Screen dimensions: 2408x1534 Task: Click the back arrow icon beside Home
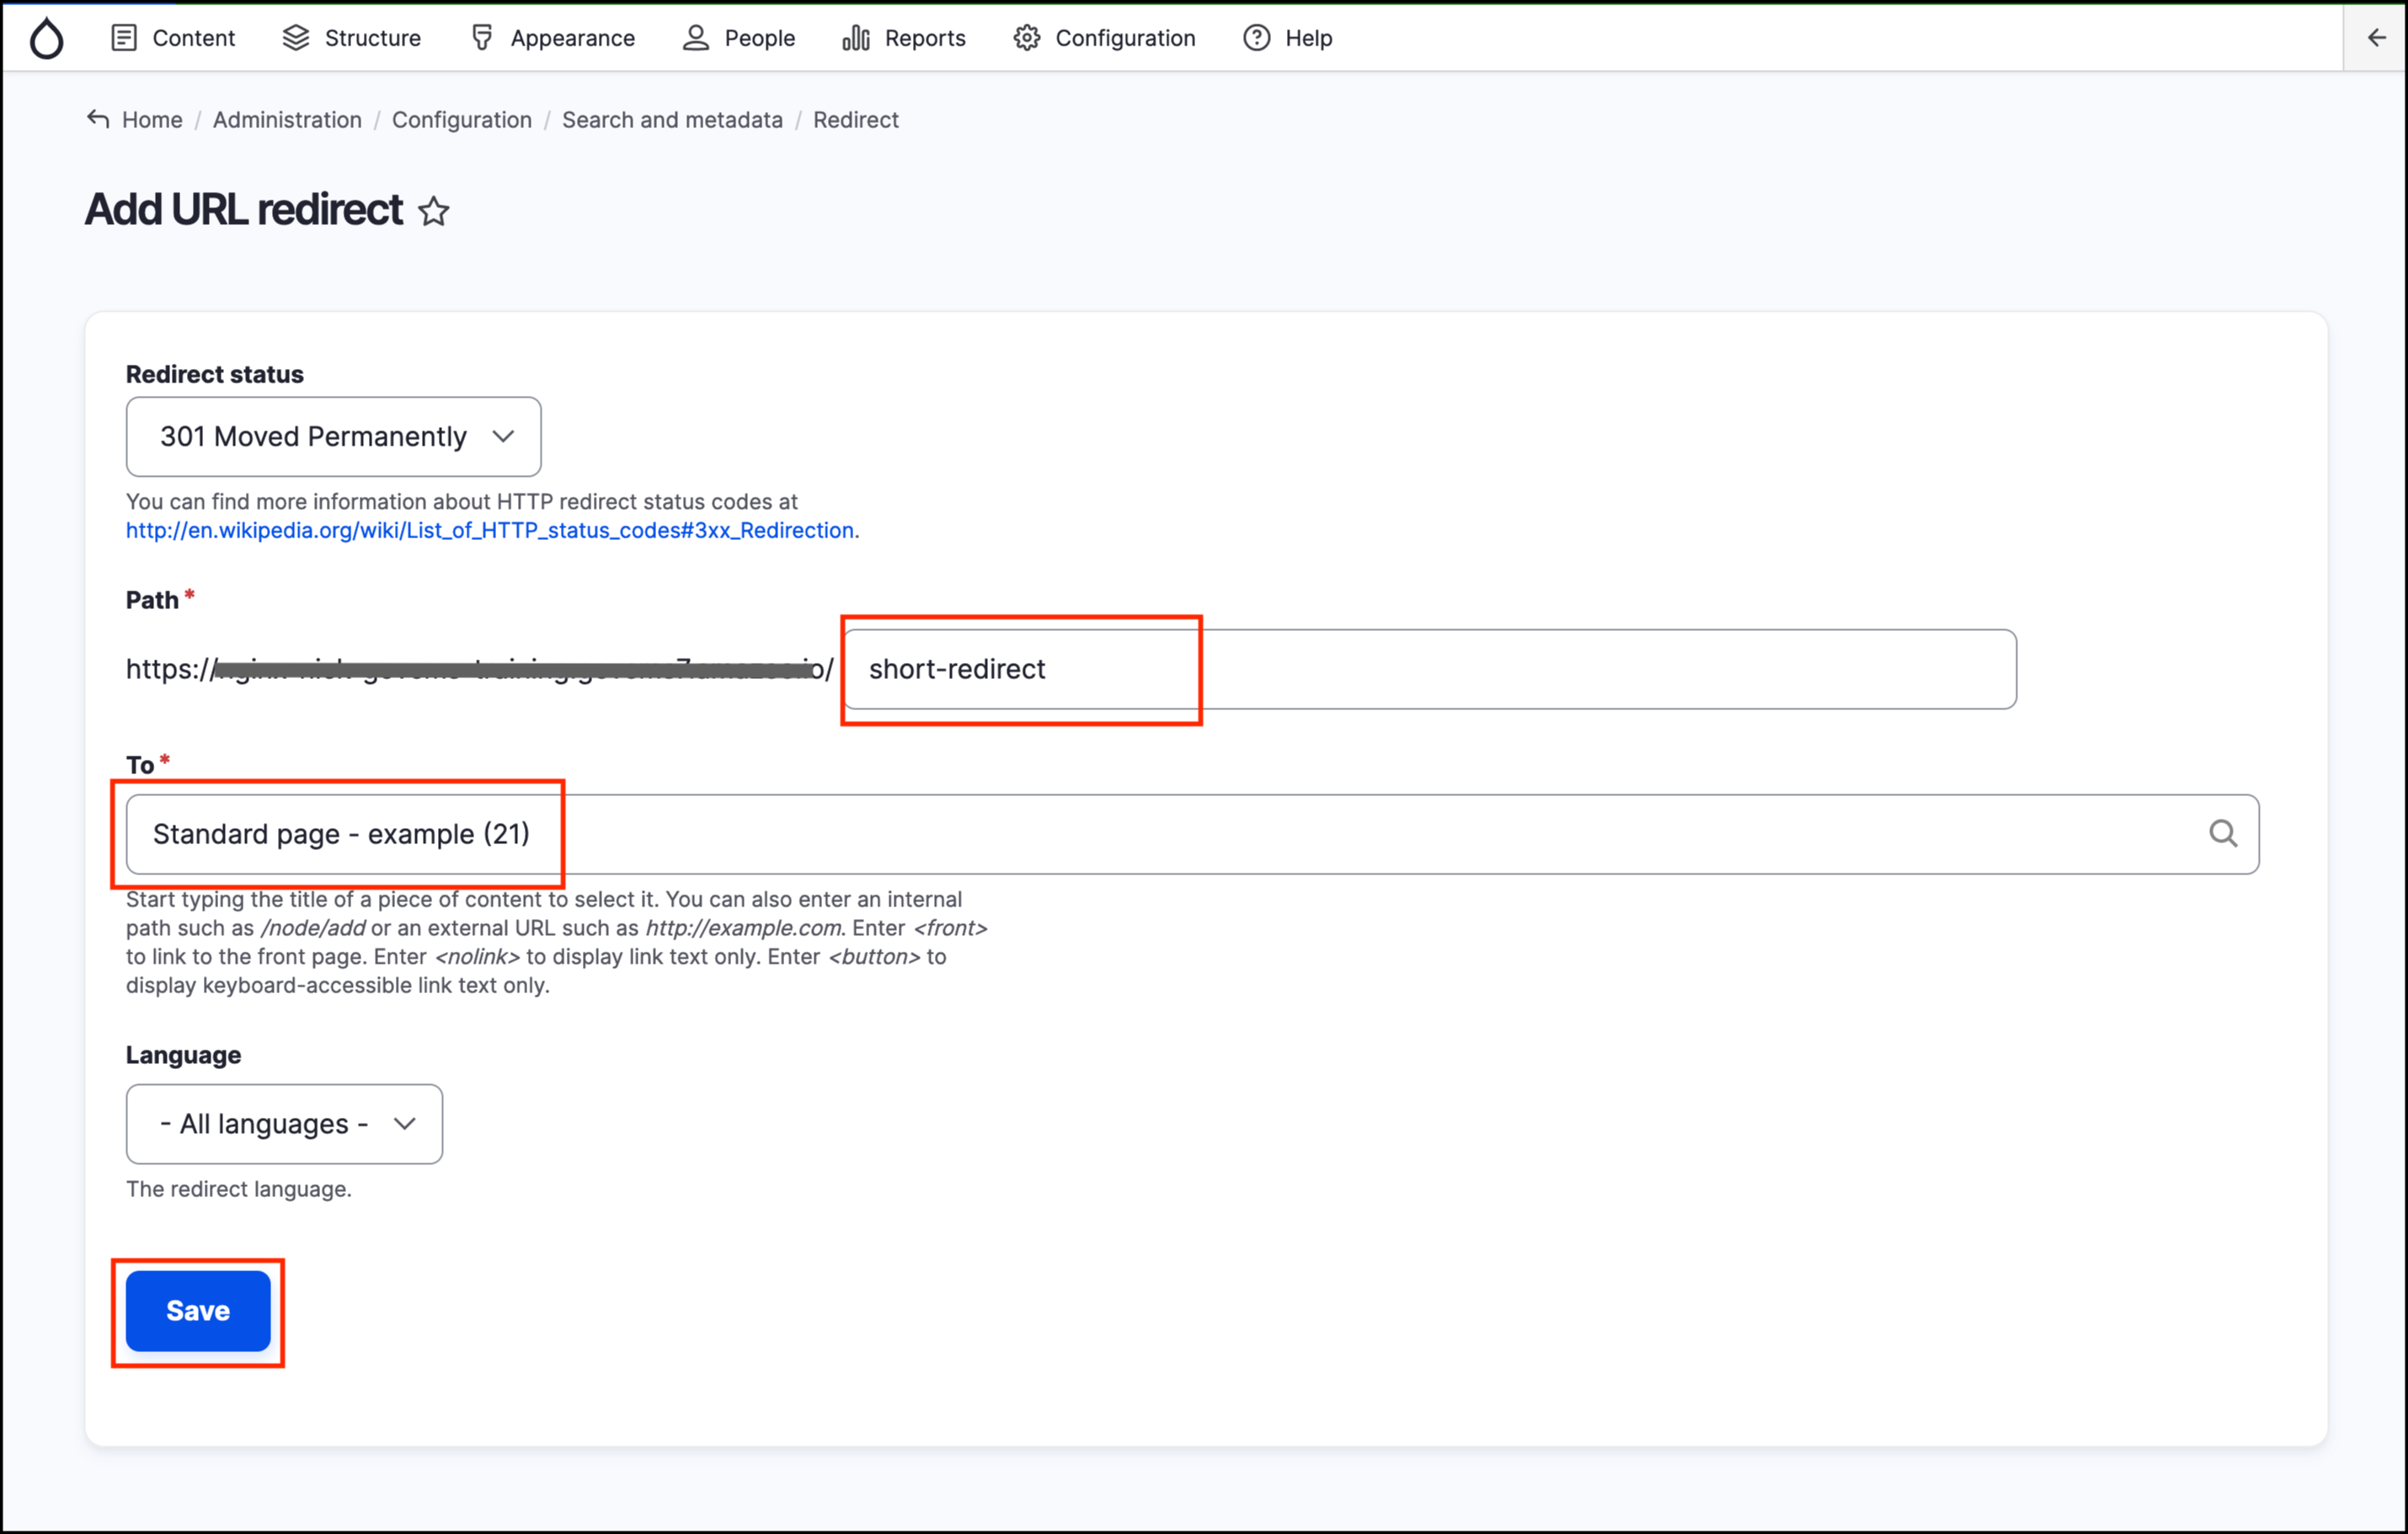98,119
